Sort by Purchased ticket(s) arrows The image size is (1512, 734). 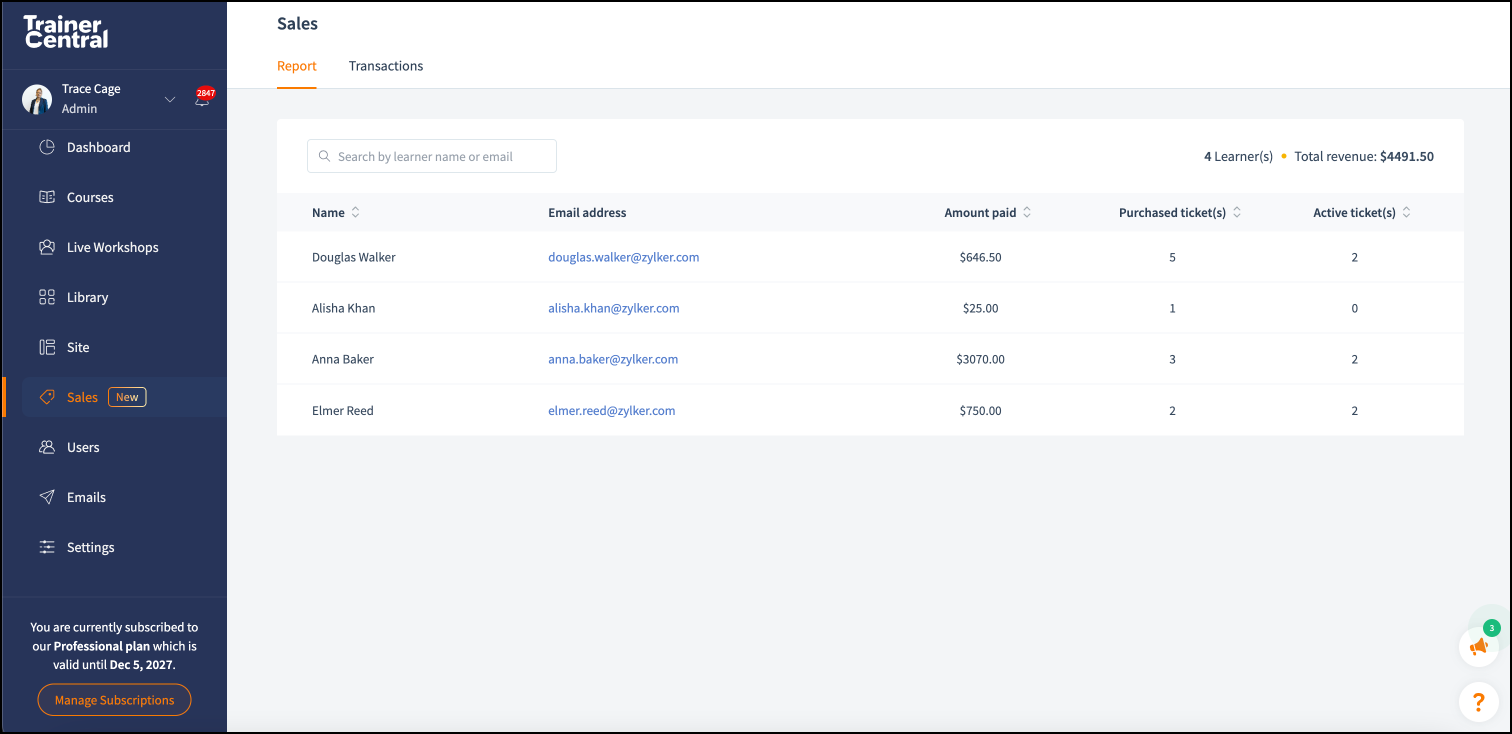1237,212
